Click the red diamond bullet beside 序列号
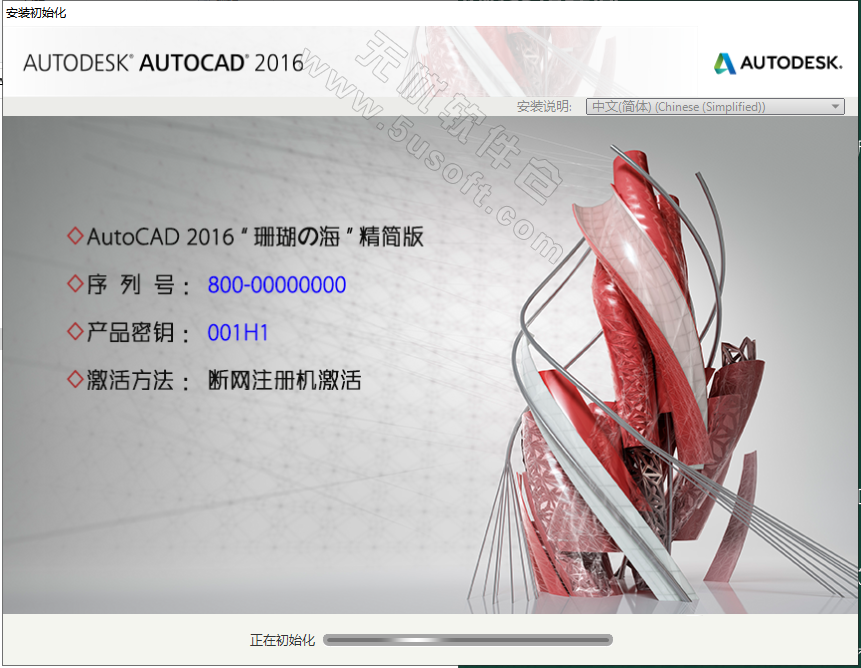 coord(74,284)
